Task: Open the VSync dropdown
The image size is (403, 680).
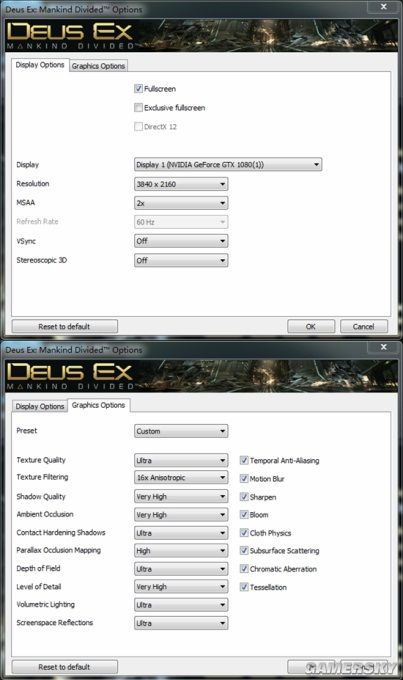Action: coord(181,241)
